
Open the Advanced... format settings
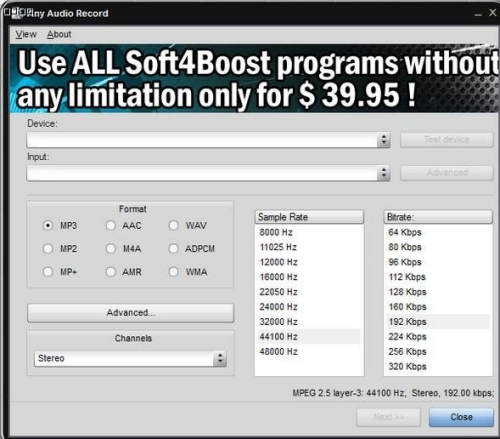pyautogui.click(x=131, y=313)
